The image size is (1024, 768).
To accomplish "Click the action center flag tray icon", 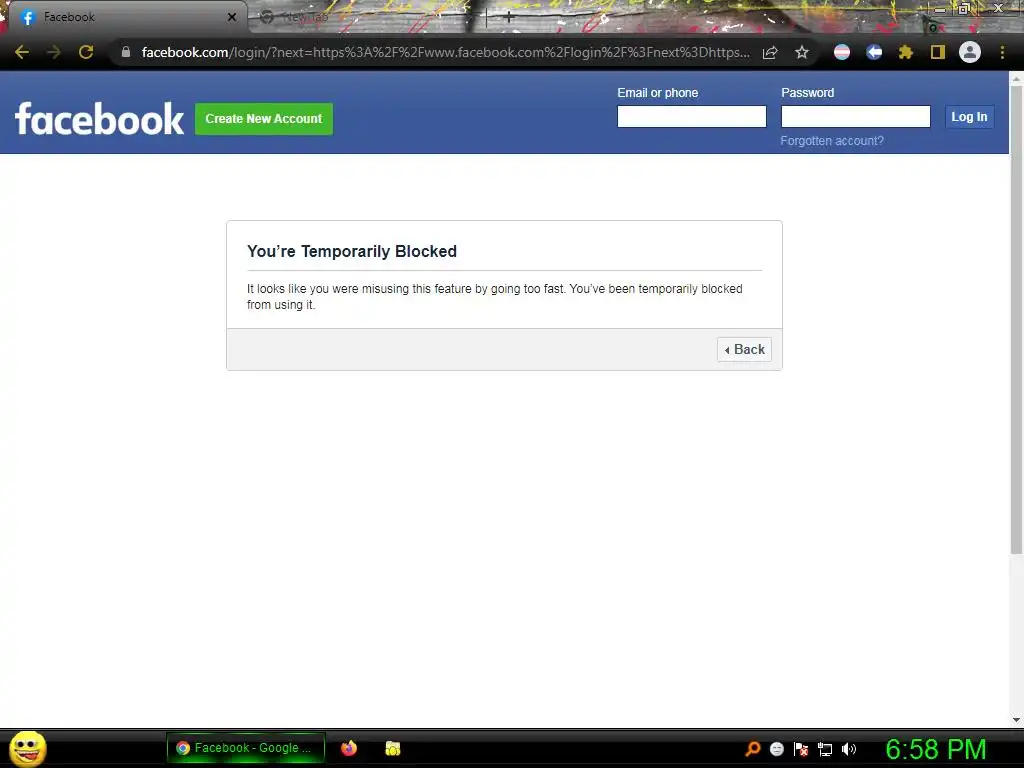I will [801, 749].
